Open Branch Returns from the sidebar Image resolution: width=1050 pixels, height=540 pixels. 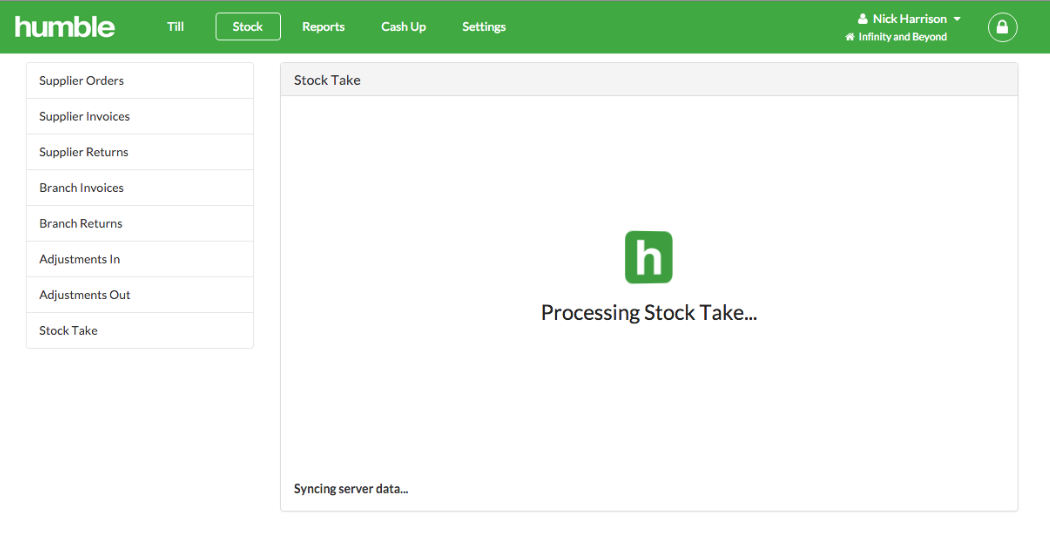140,224
